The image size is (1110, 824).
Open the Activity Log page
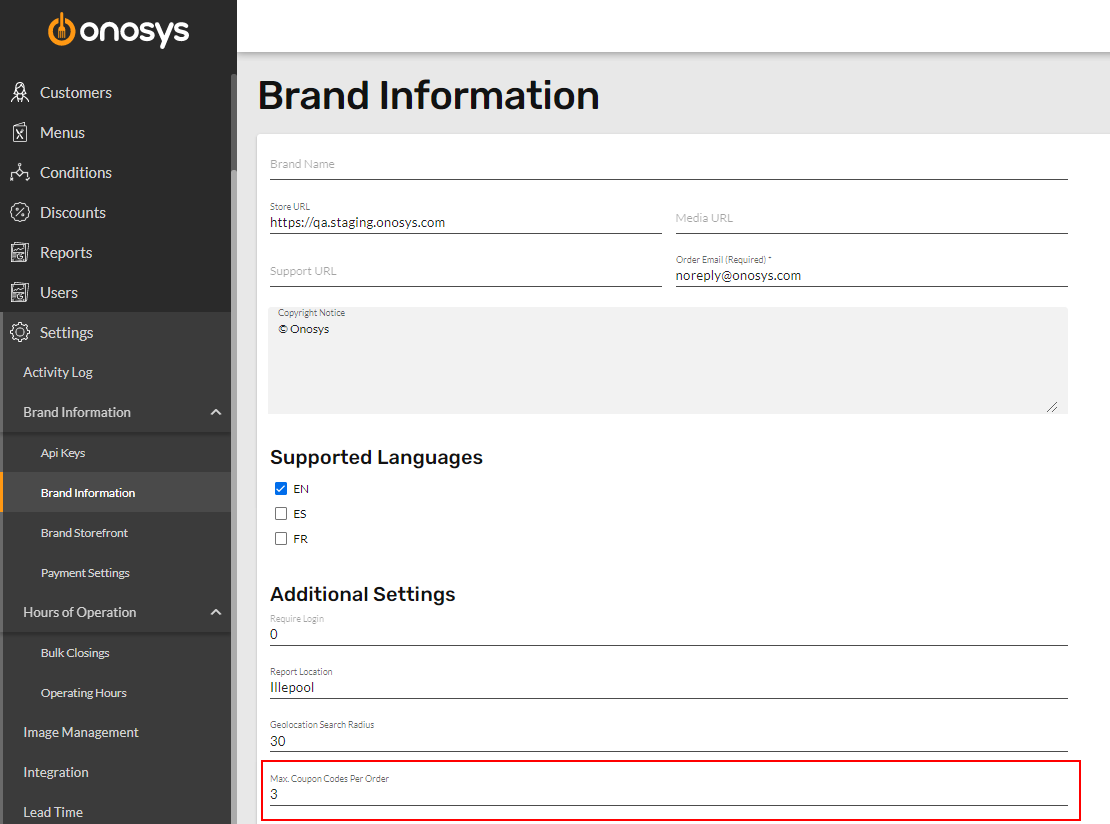click(58, 372)
